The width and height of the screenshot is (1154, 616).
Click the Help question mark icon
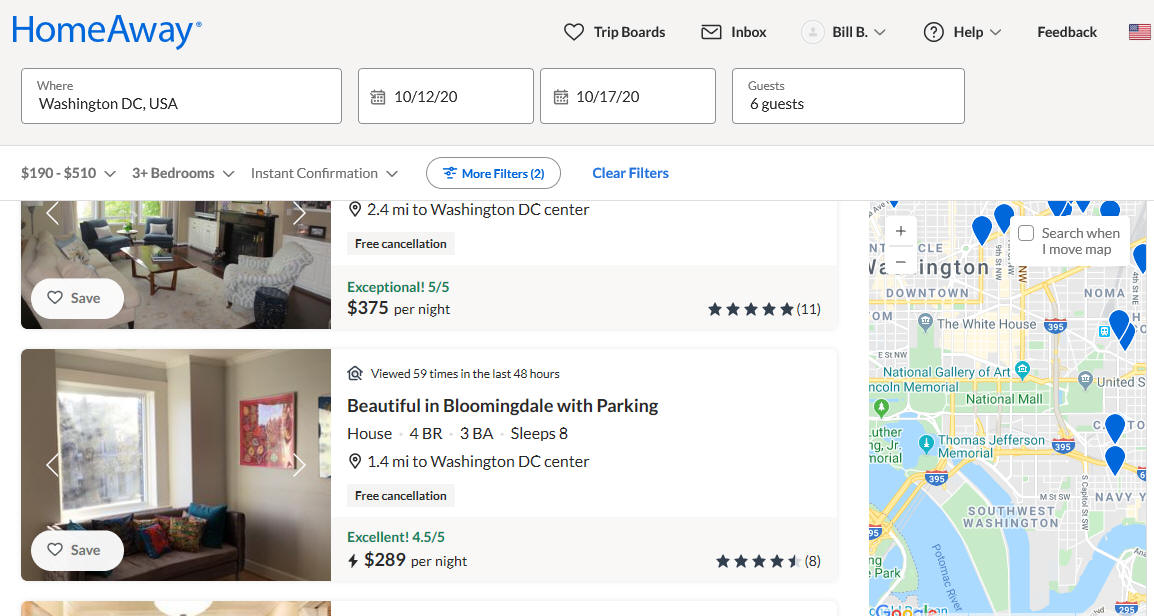[x=933, y=32]
